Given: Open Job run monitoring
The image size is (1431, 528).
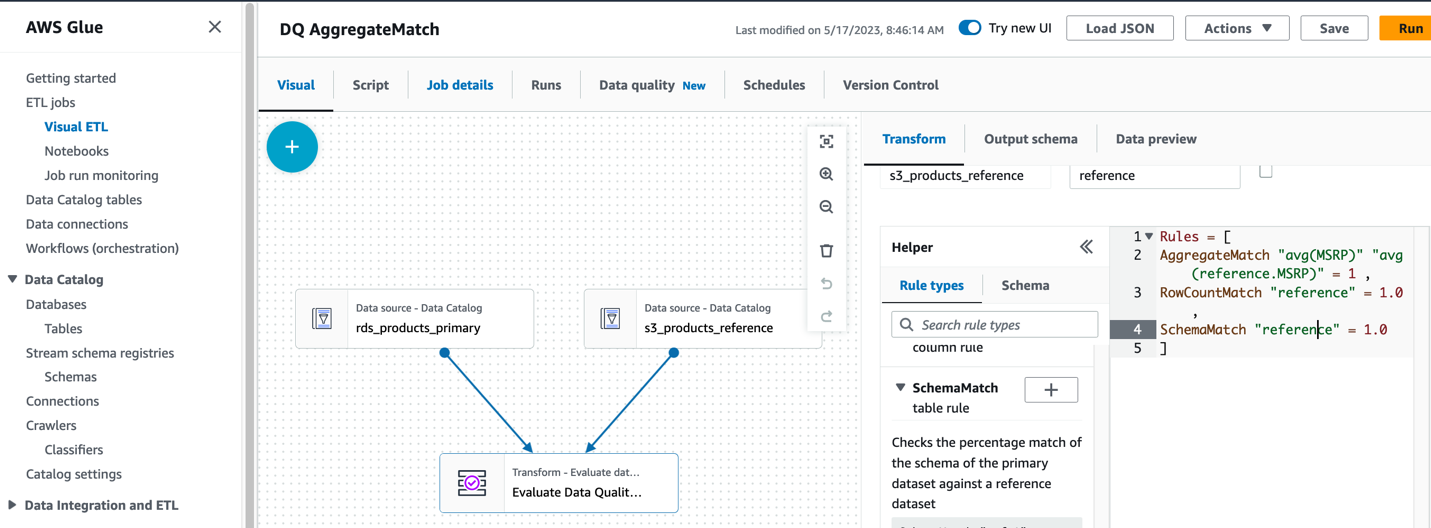Looking at the screenshot, I should (x=101, y=175).
